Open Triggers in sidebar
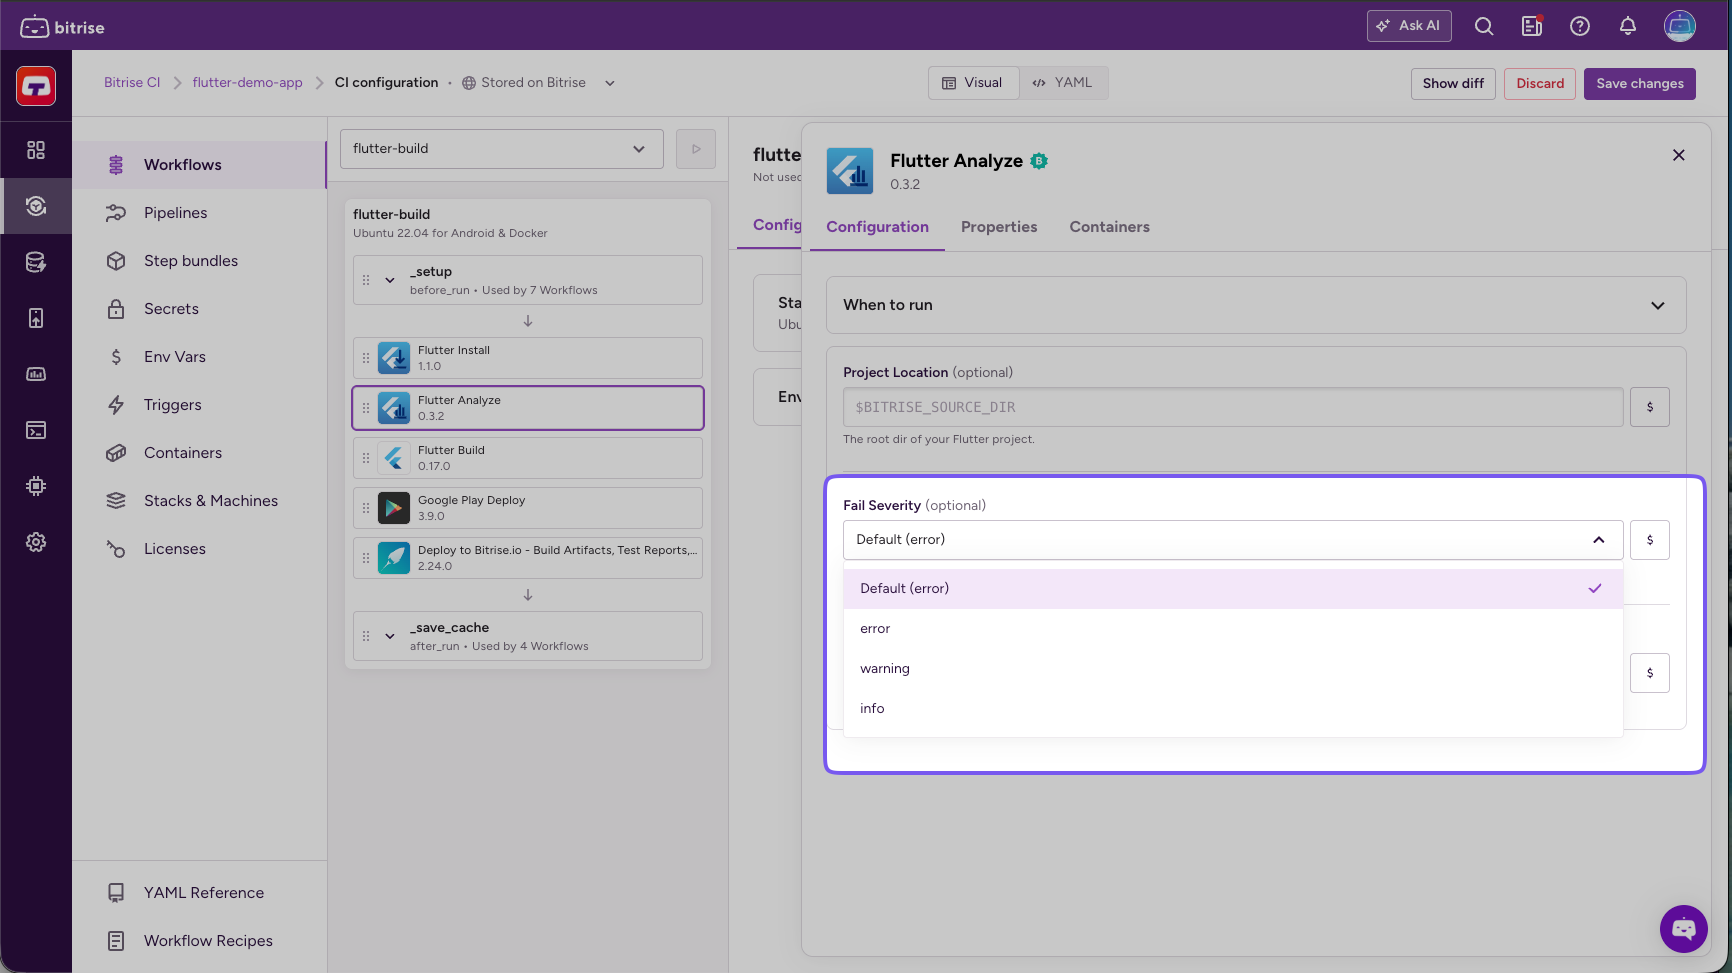Image resolution: width=1732 pixels, height=973 pixels. 200,405
